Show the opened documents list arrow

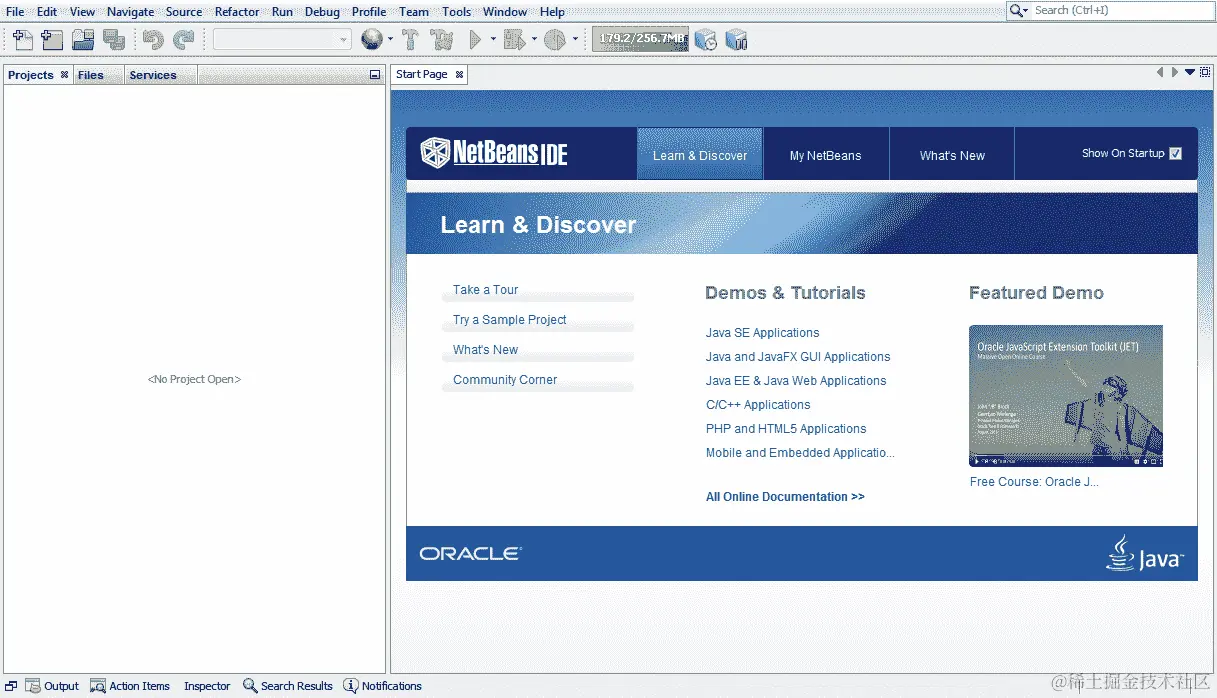[x=1190, y=72]
